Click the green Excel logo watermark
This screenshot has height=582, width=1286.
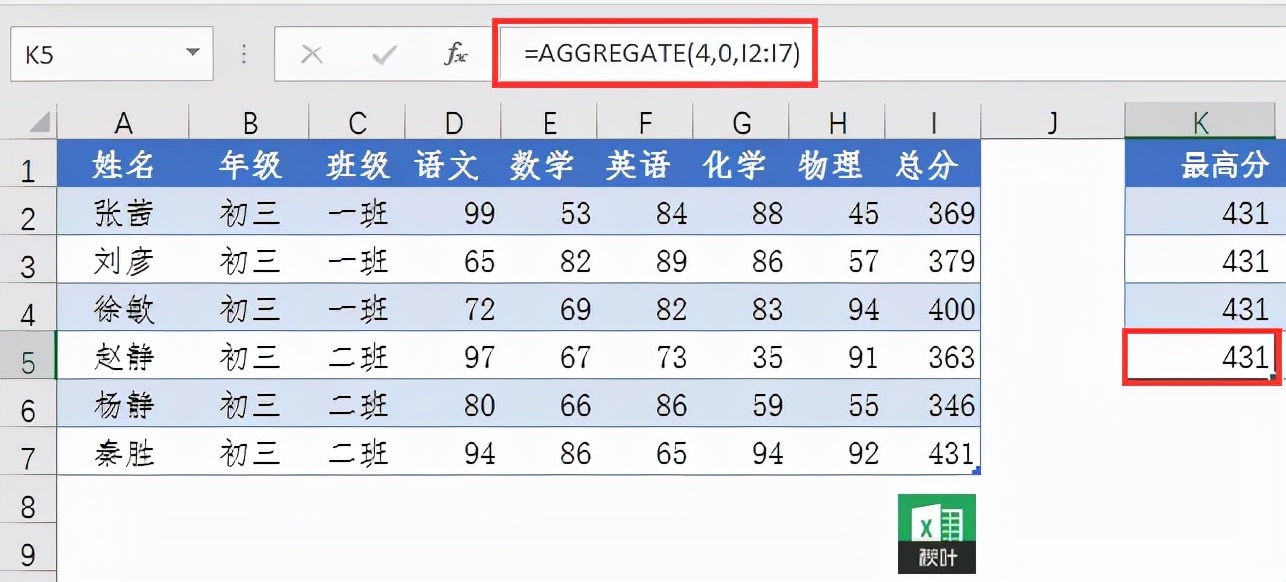937,533
